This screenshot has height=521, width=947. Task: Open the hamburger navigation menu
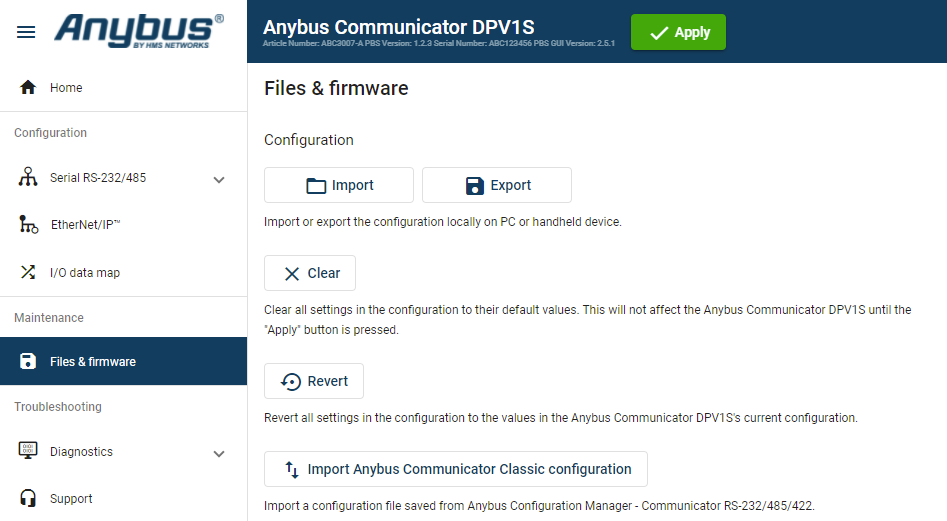(x=26, y=32)
